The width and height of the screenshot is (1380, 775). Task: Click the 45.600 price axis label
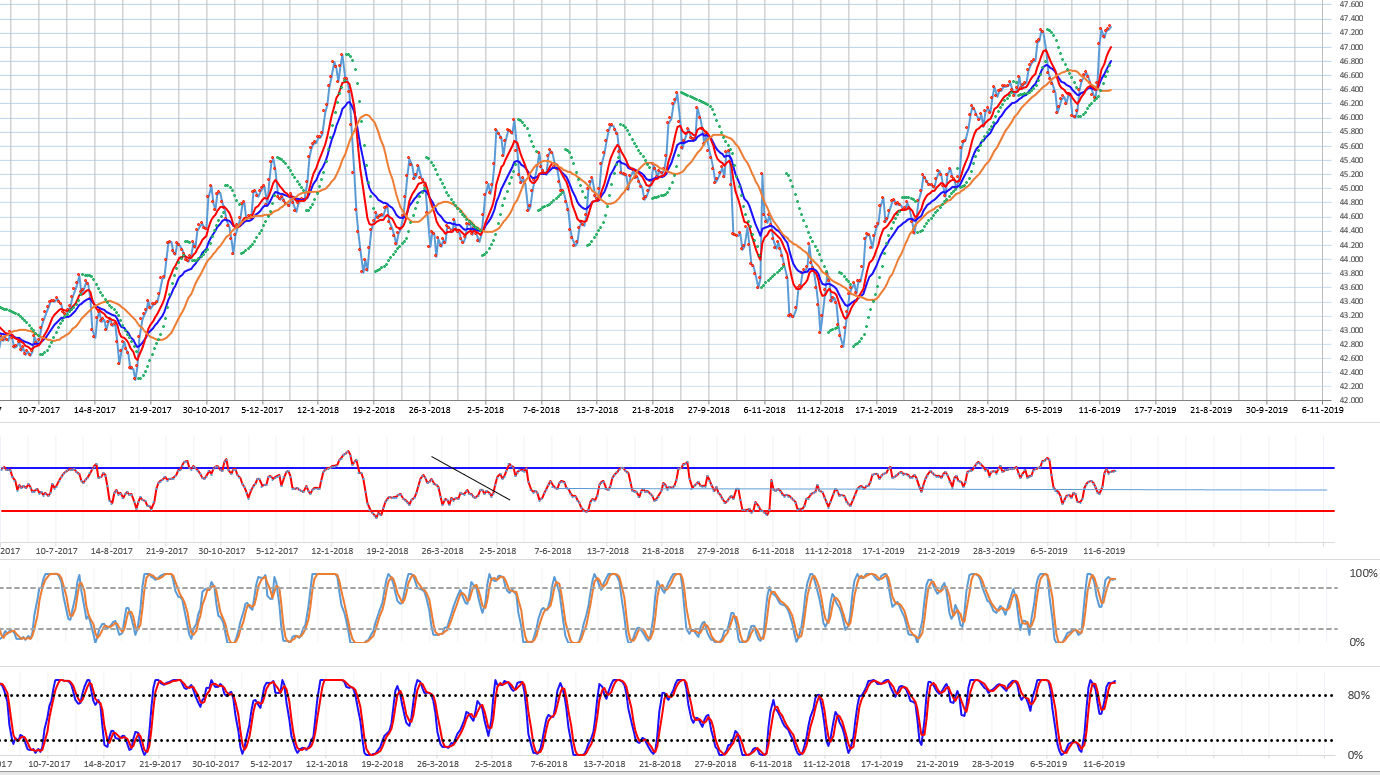click(x=1350, y=146)
